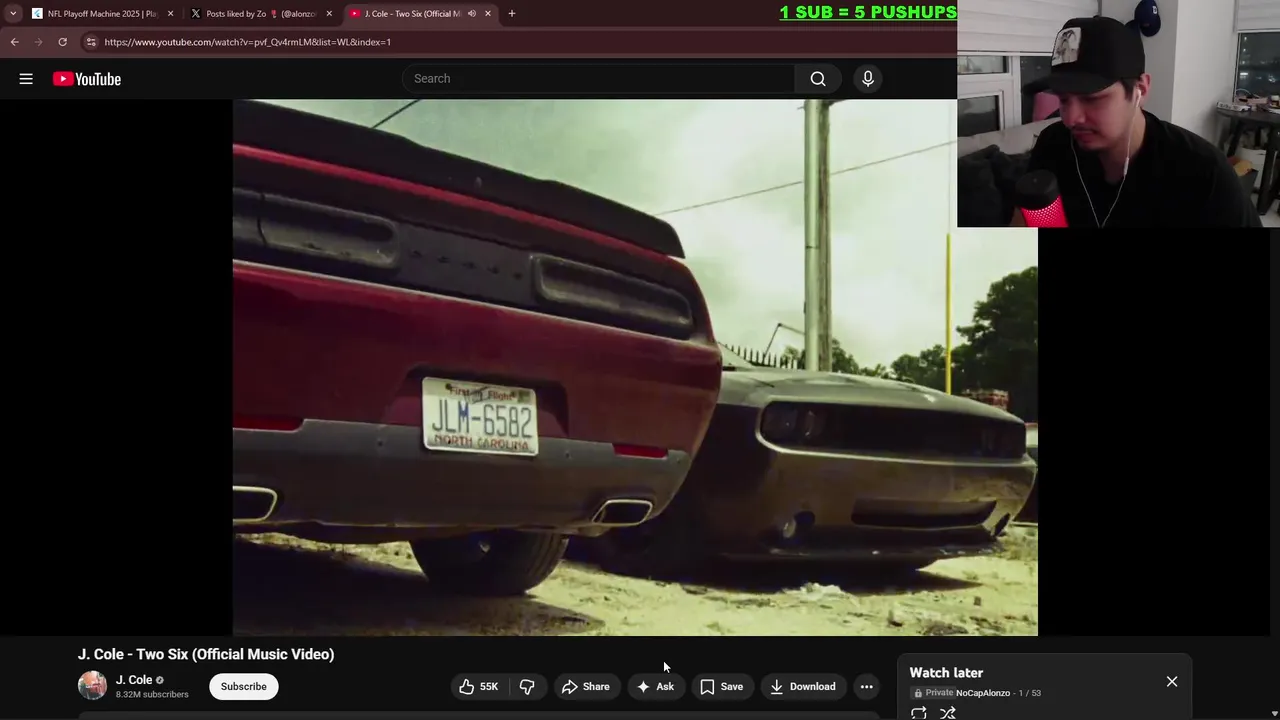This screenshot has height=720, width=1280.
Task: Share the Two Six video
Action: point(586,687)
